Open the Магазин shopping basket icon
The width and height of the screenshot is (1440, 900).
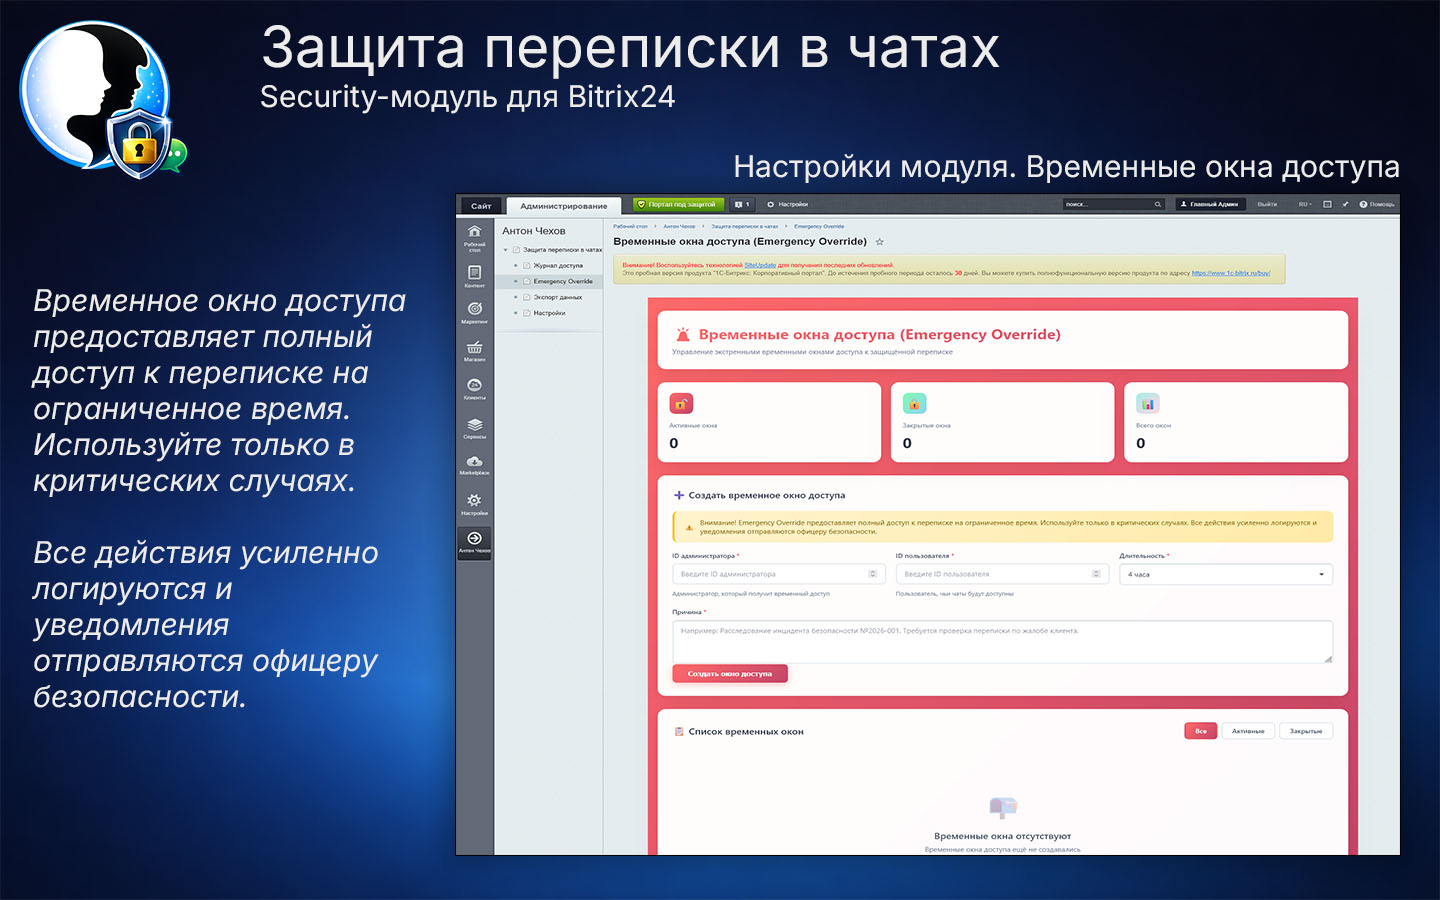pyautogui.click(x=474, y=348)
